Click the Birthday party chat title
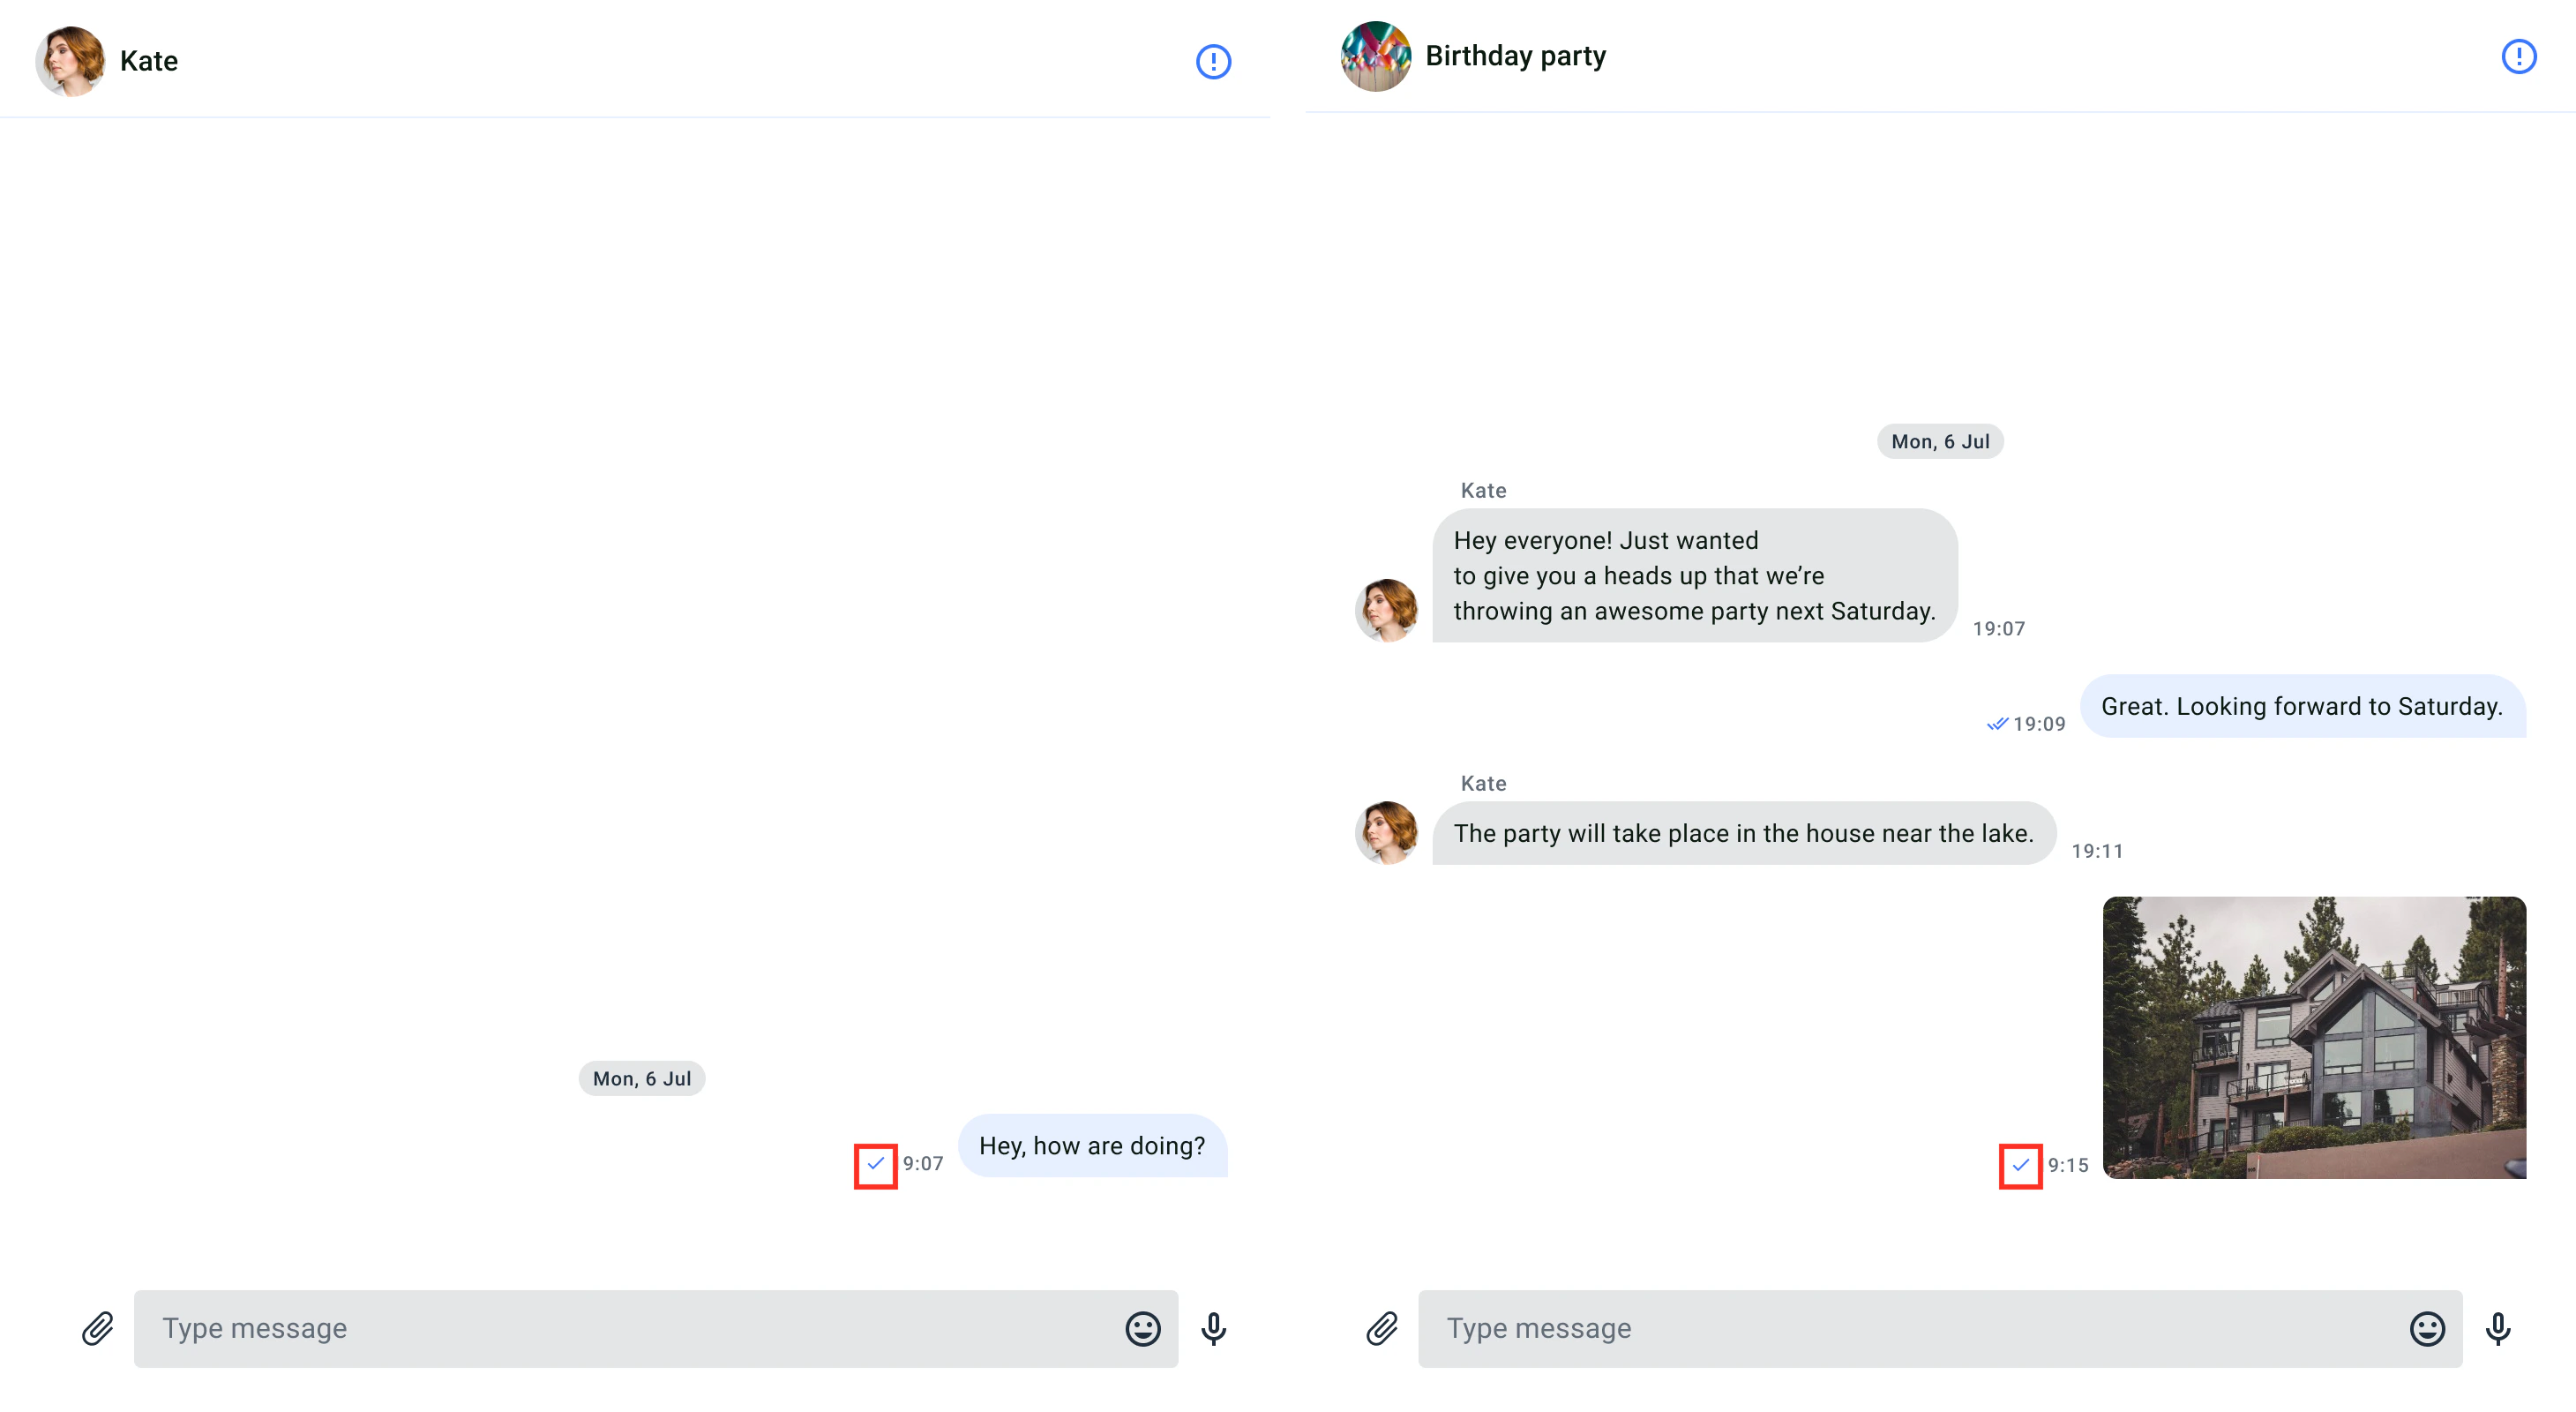Screen dimensions: 2576x1412 (1515, 56)
